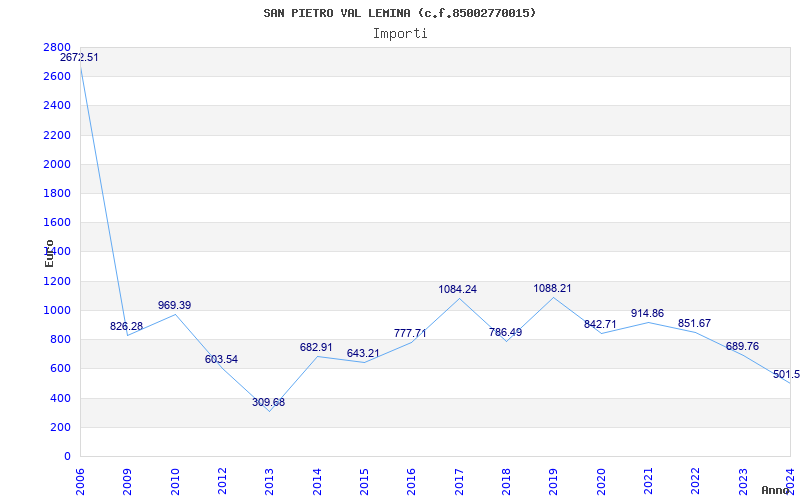Select the 603.54 data label
800x500 pixels.
pyautogui.click(x=221, y=359)
